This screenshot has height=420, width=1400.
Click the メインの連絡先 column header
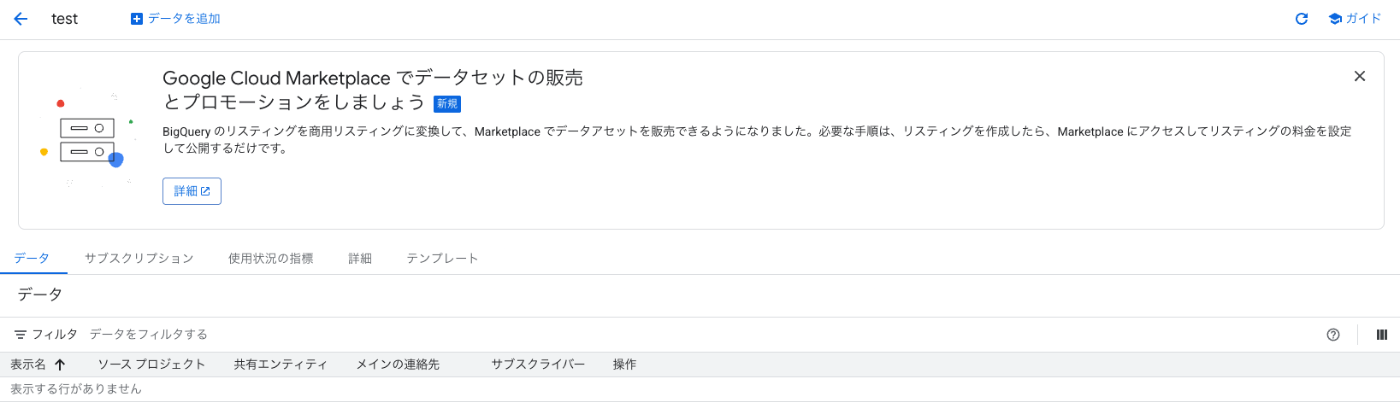click(x=398, y=364)
